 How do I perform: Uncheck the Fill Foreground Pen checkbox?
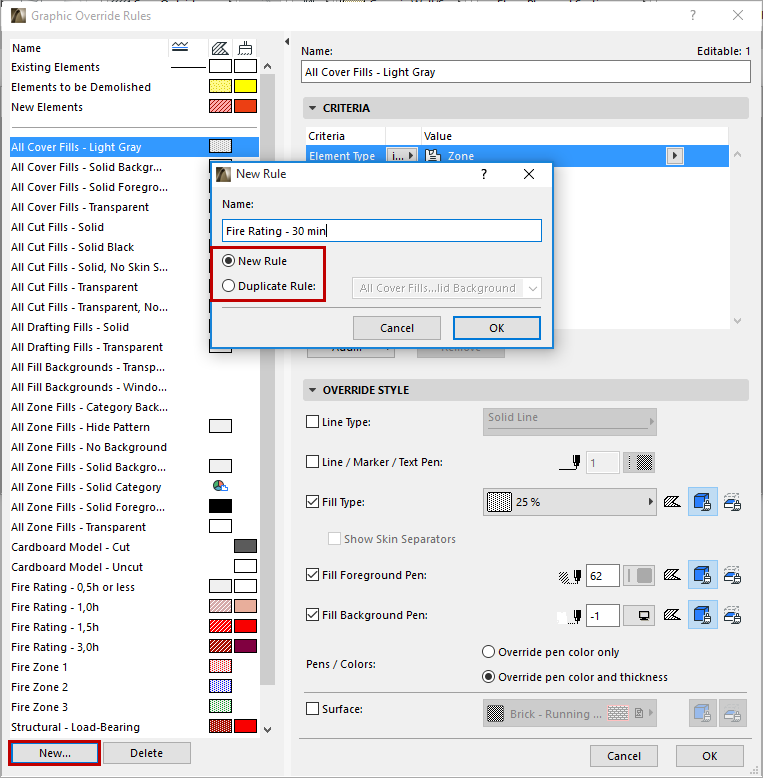point(313,575)
